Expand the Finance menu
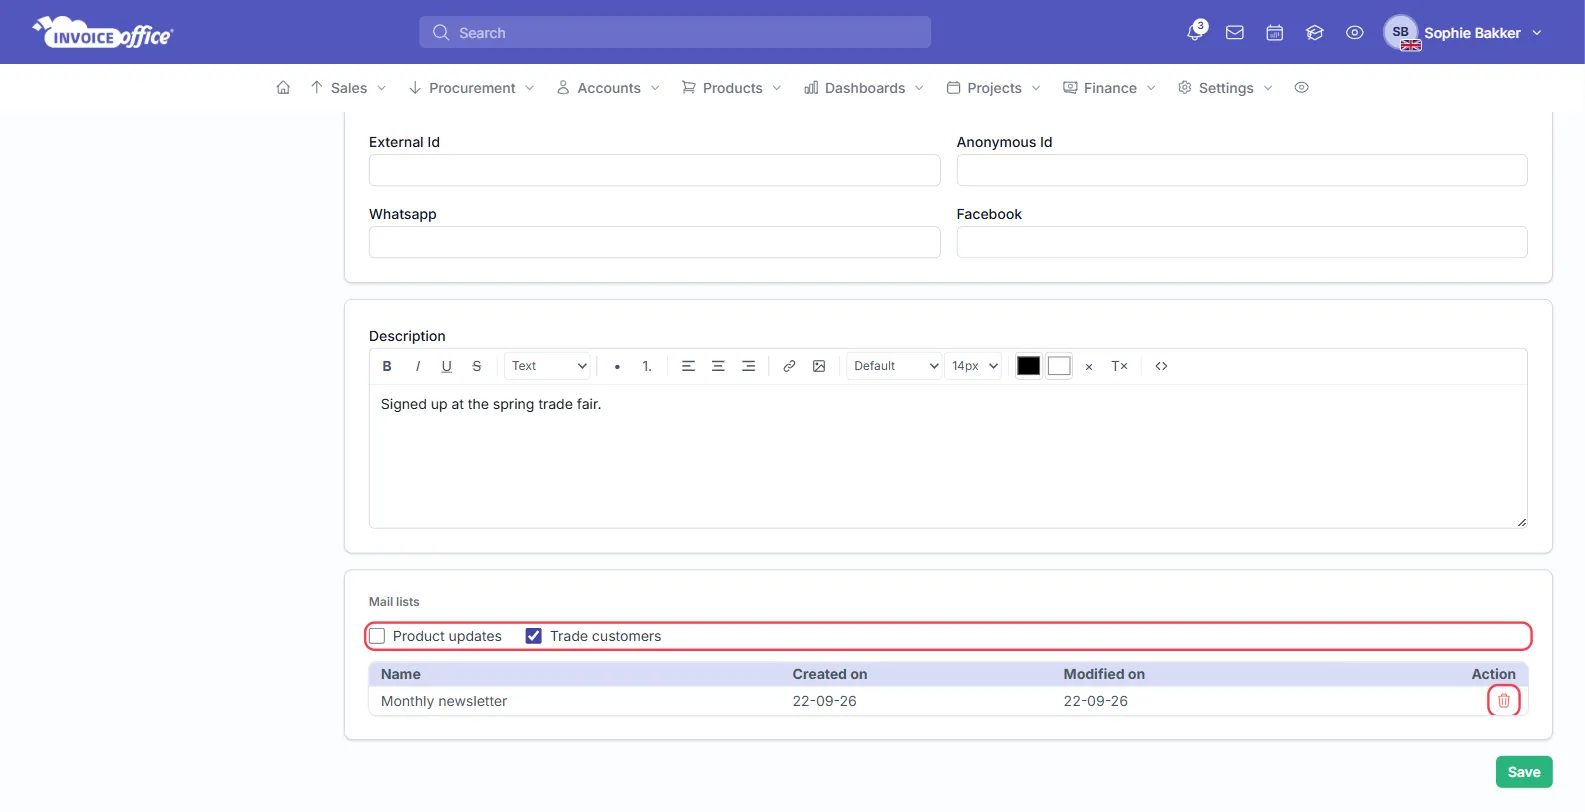 coord(1109,88)
